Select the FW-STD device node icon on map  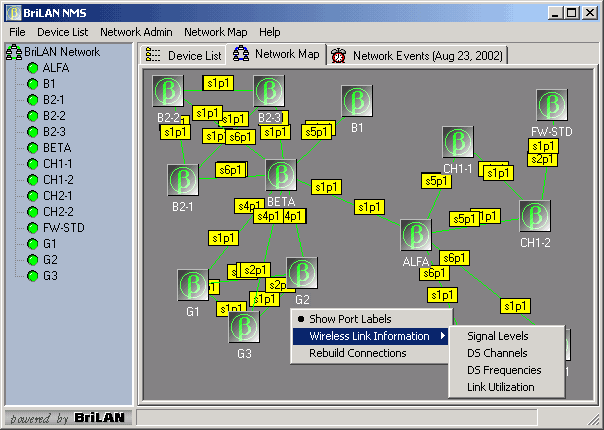pos(552,105)
